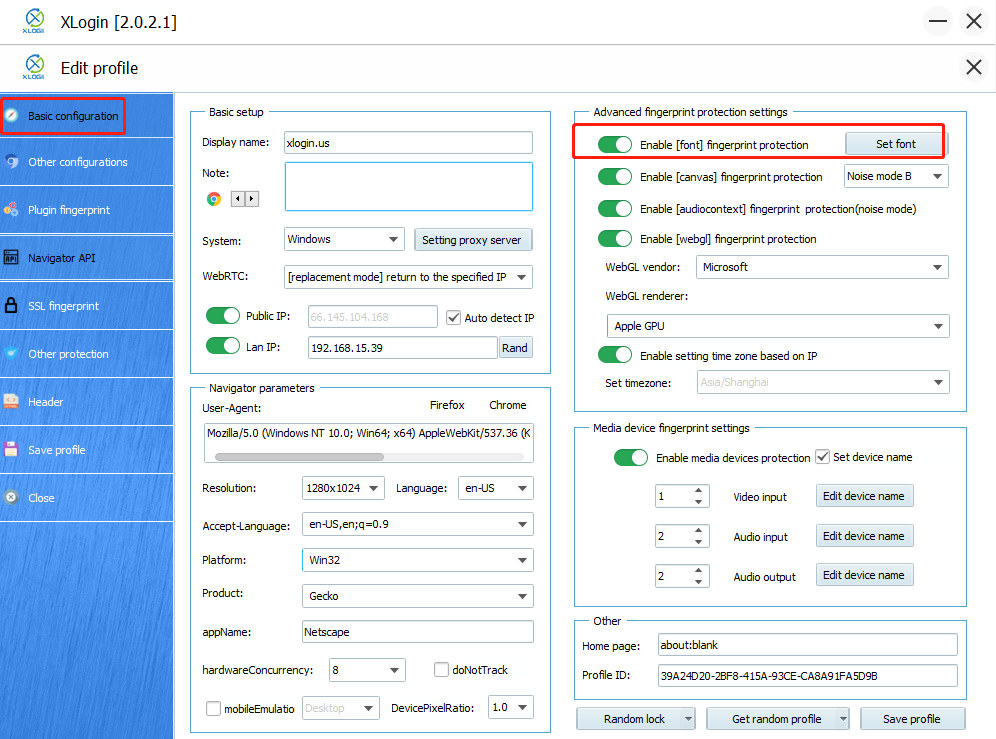Click Edit device name for Audio output
996x739 pixels.
[864, 574]
